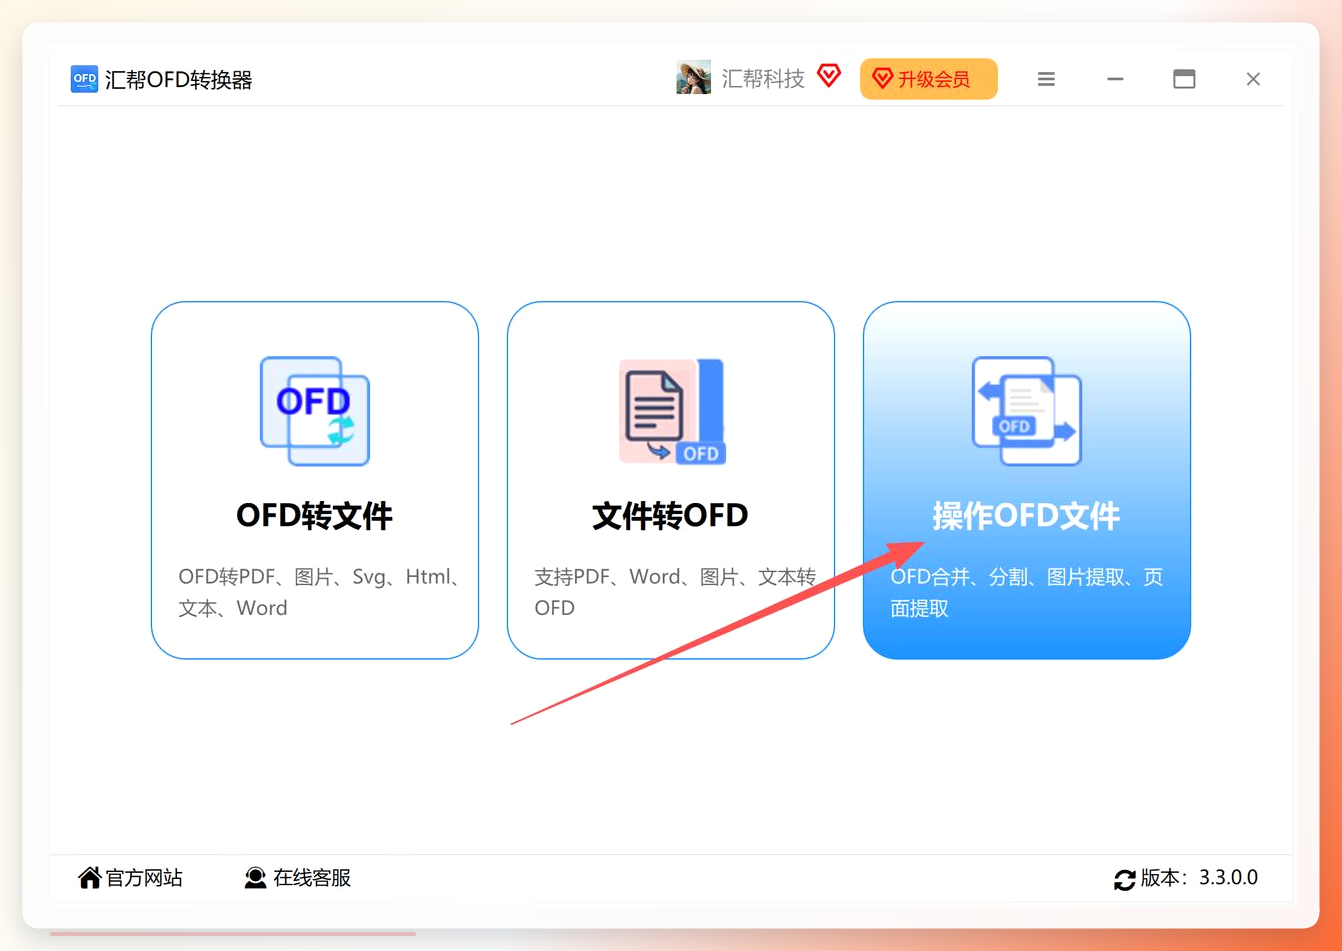
Task: Open the 汇帮科技 user avatar
Action: (693, 78)
